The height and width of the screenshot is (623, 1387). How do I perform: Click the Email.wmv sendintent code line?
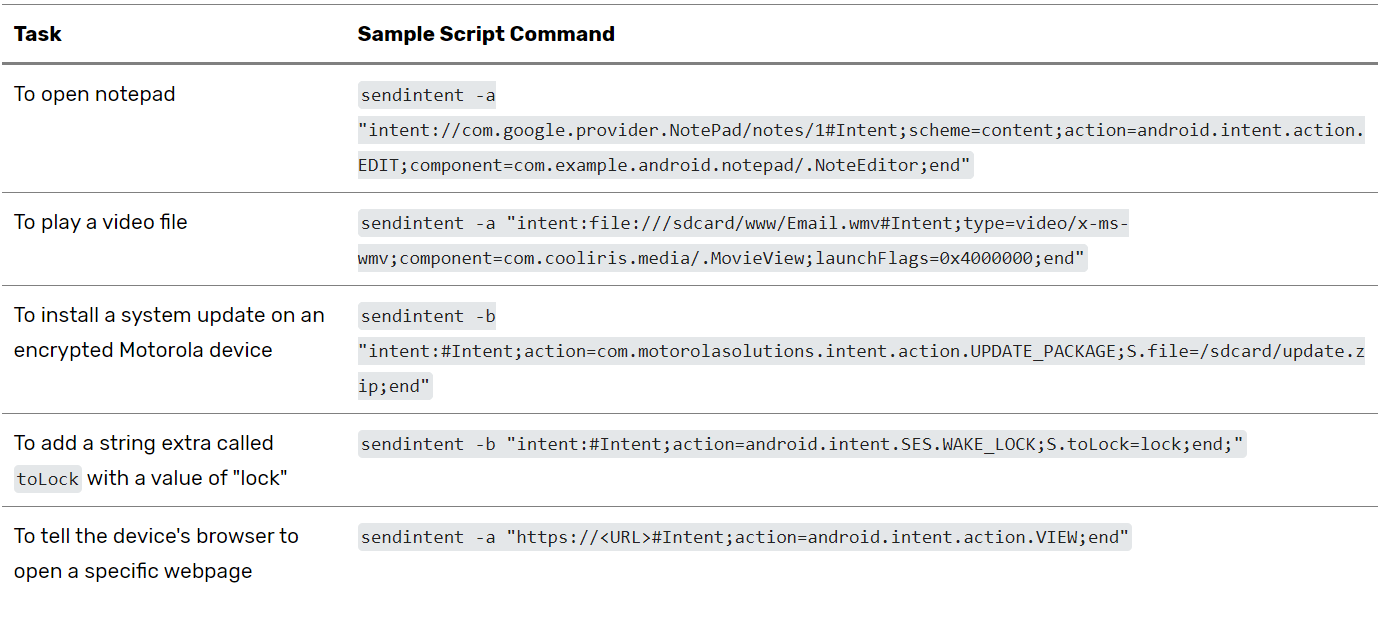[744, 224]
